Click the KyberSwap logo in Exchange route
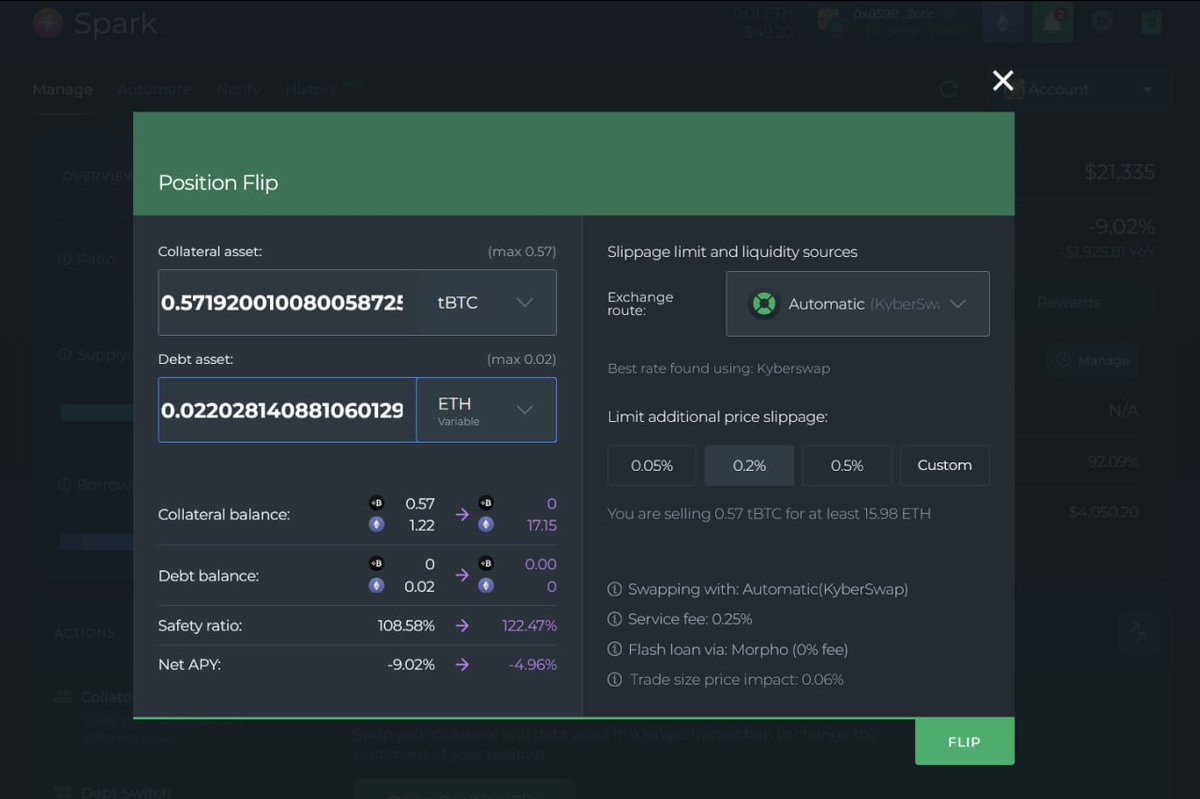Image resolution: width=1200 pixels, height=799 pixels. click(764, 304)
